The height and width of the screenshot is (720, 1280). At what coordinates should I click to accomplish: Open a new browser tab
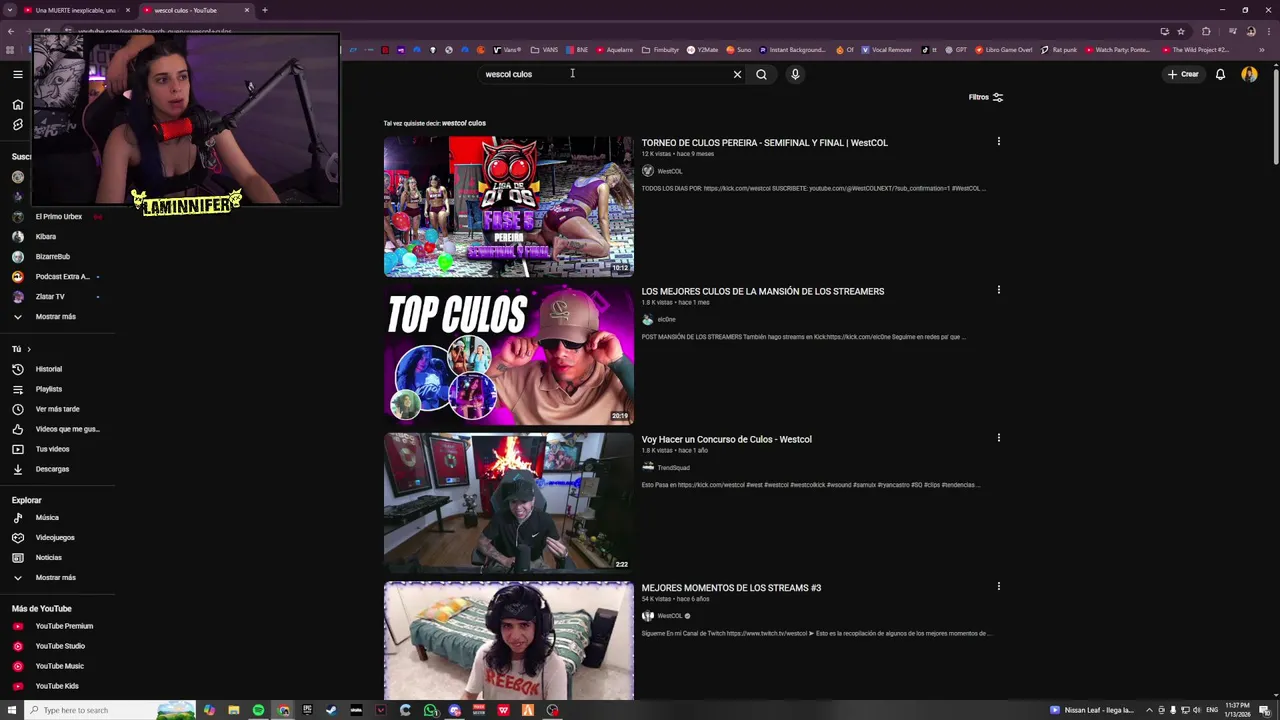(x=264, y=10)
